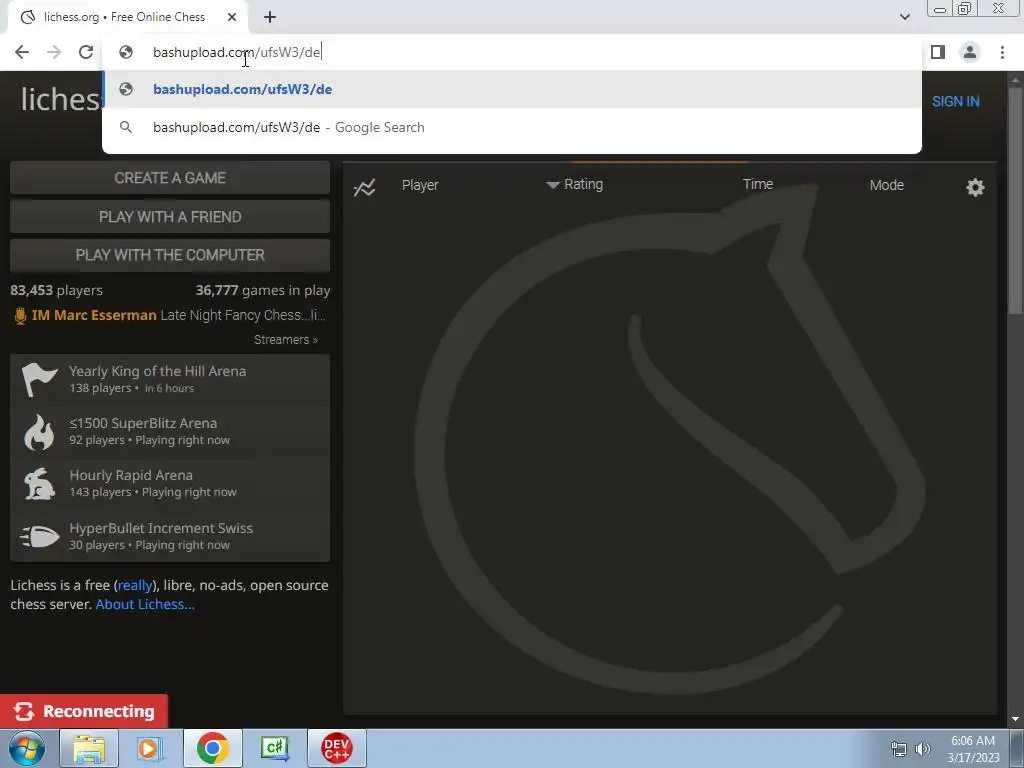Select the Google Search suggestion for bashupload
This screenshot has height=768, width=1024.
512,127
